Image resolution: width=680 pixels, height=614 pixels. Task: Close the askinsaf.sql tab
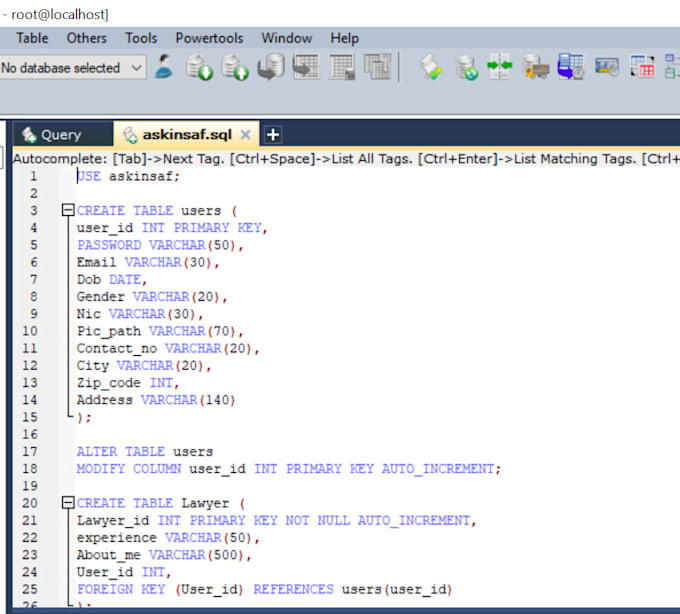click(246, 135)
